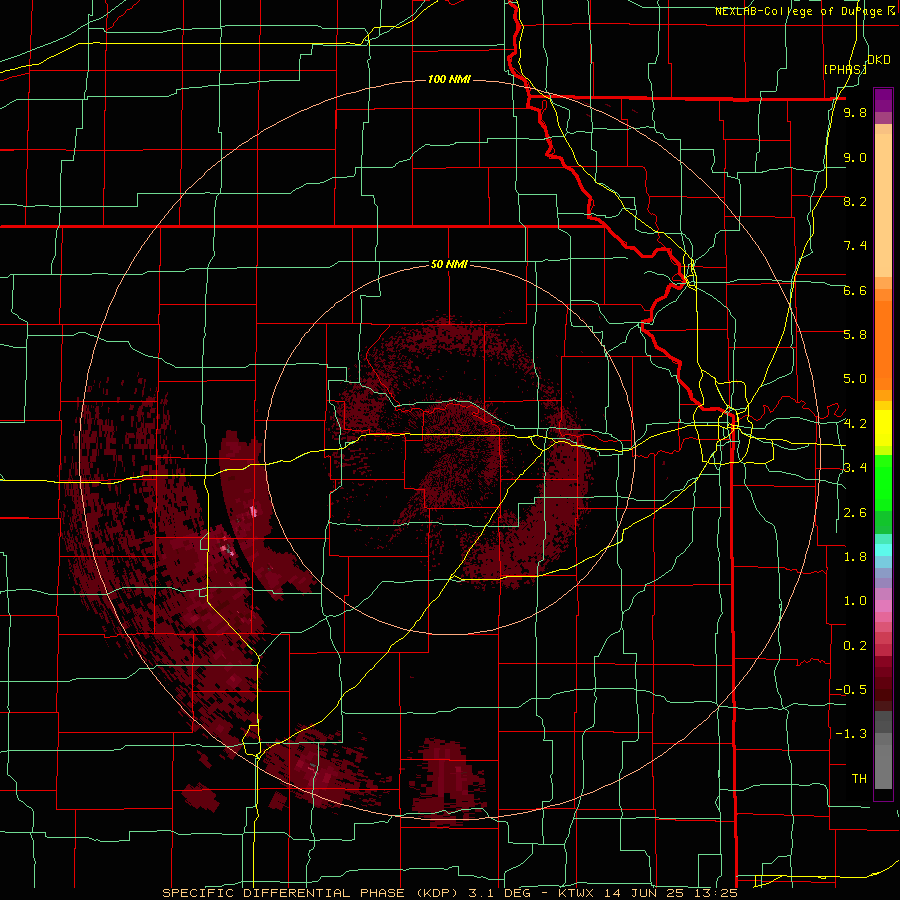Click the 6.6 scale value

coord(855,290)
